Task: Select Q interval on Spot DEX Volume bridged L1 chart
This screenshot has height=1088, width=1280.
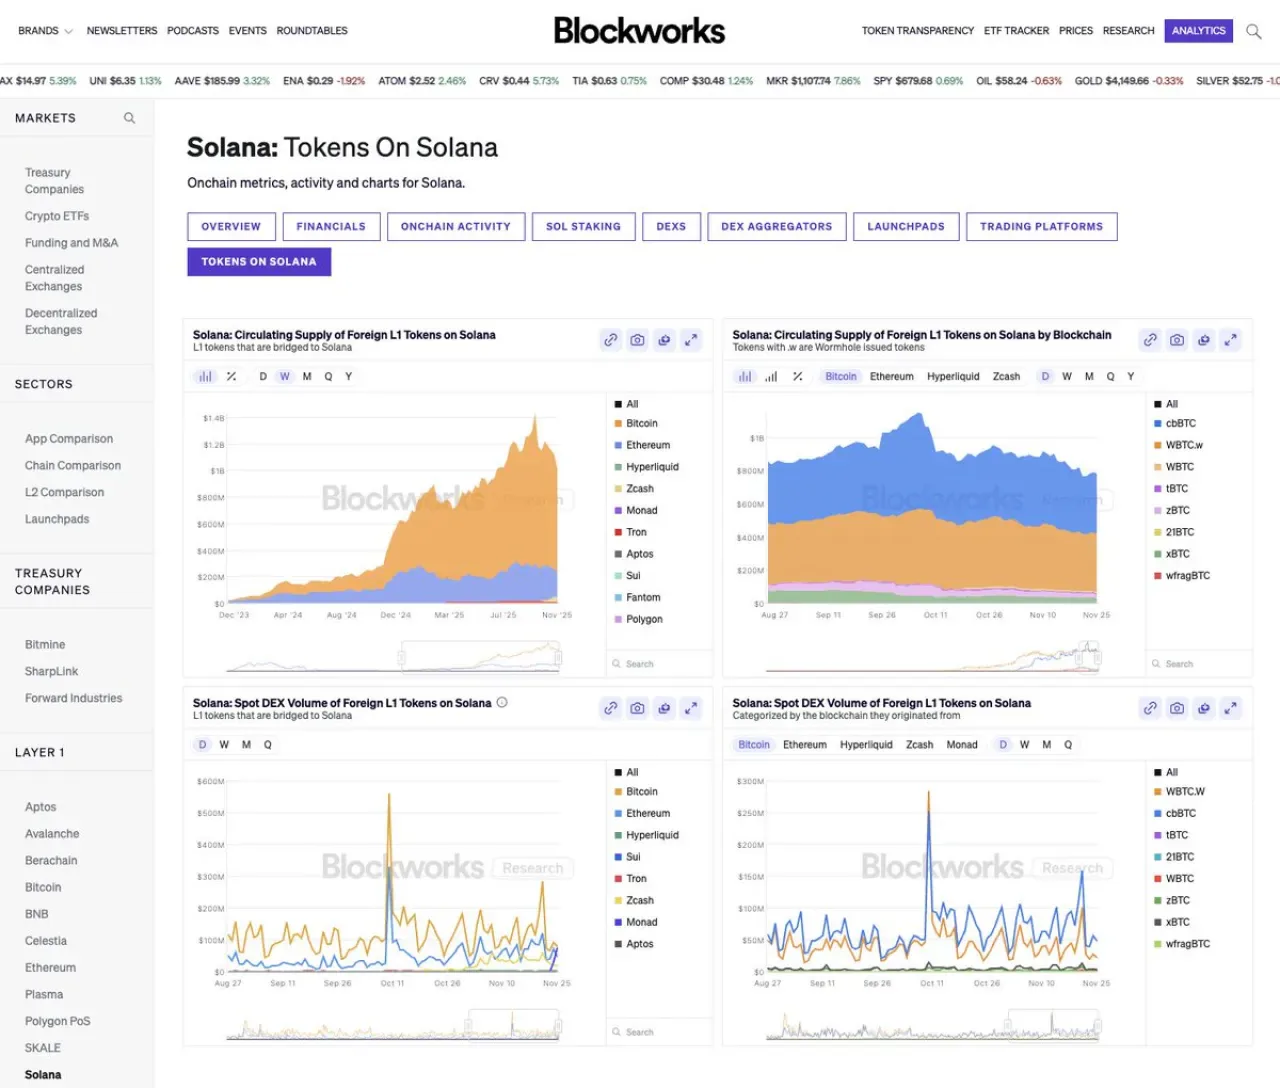Action: 268,745
